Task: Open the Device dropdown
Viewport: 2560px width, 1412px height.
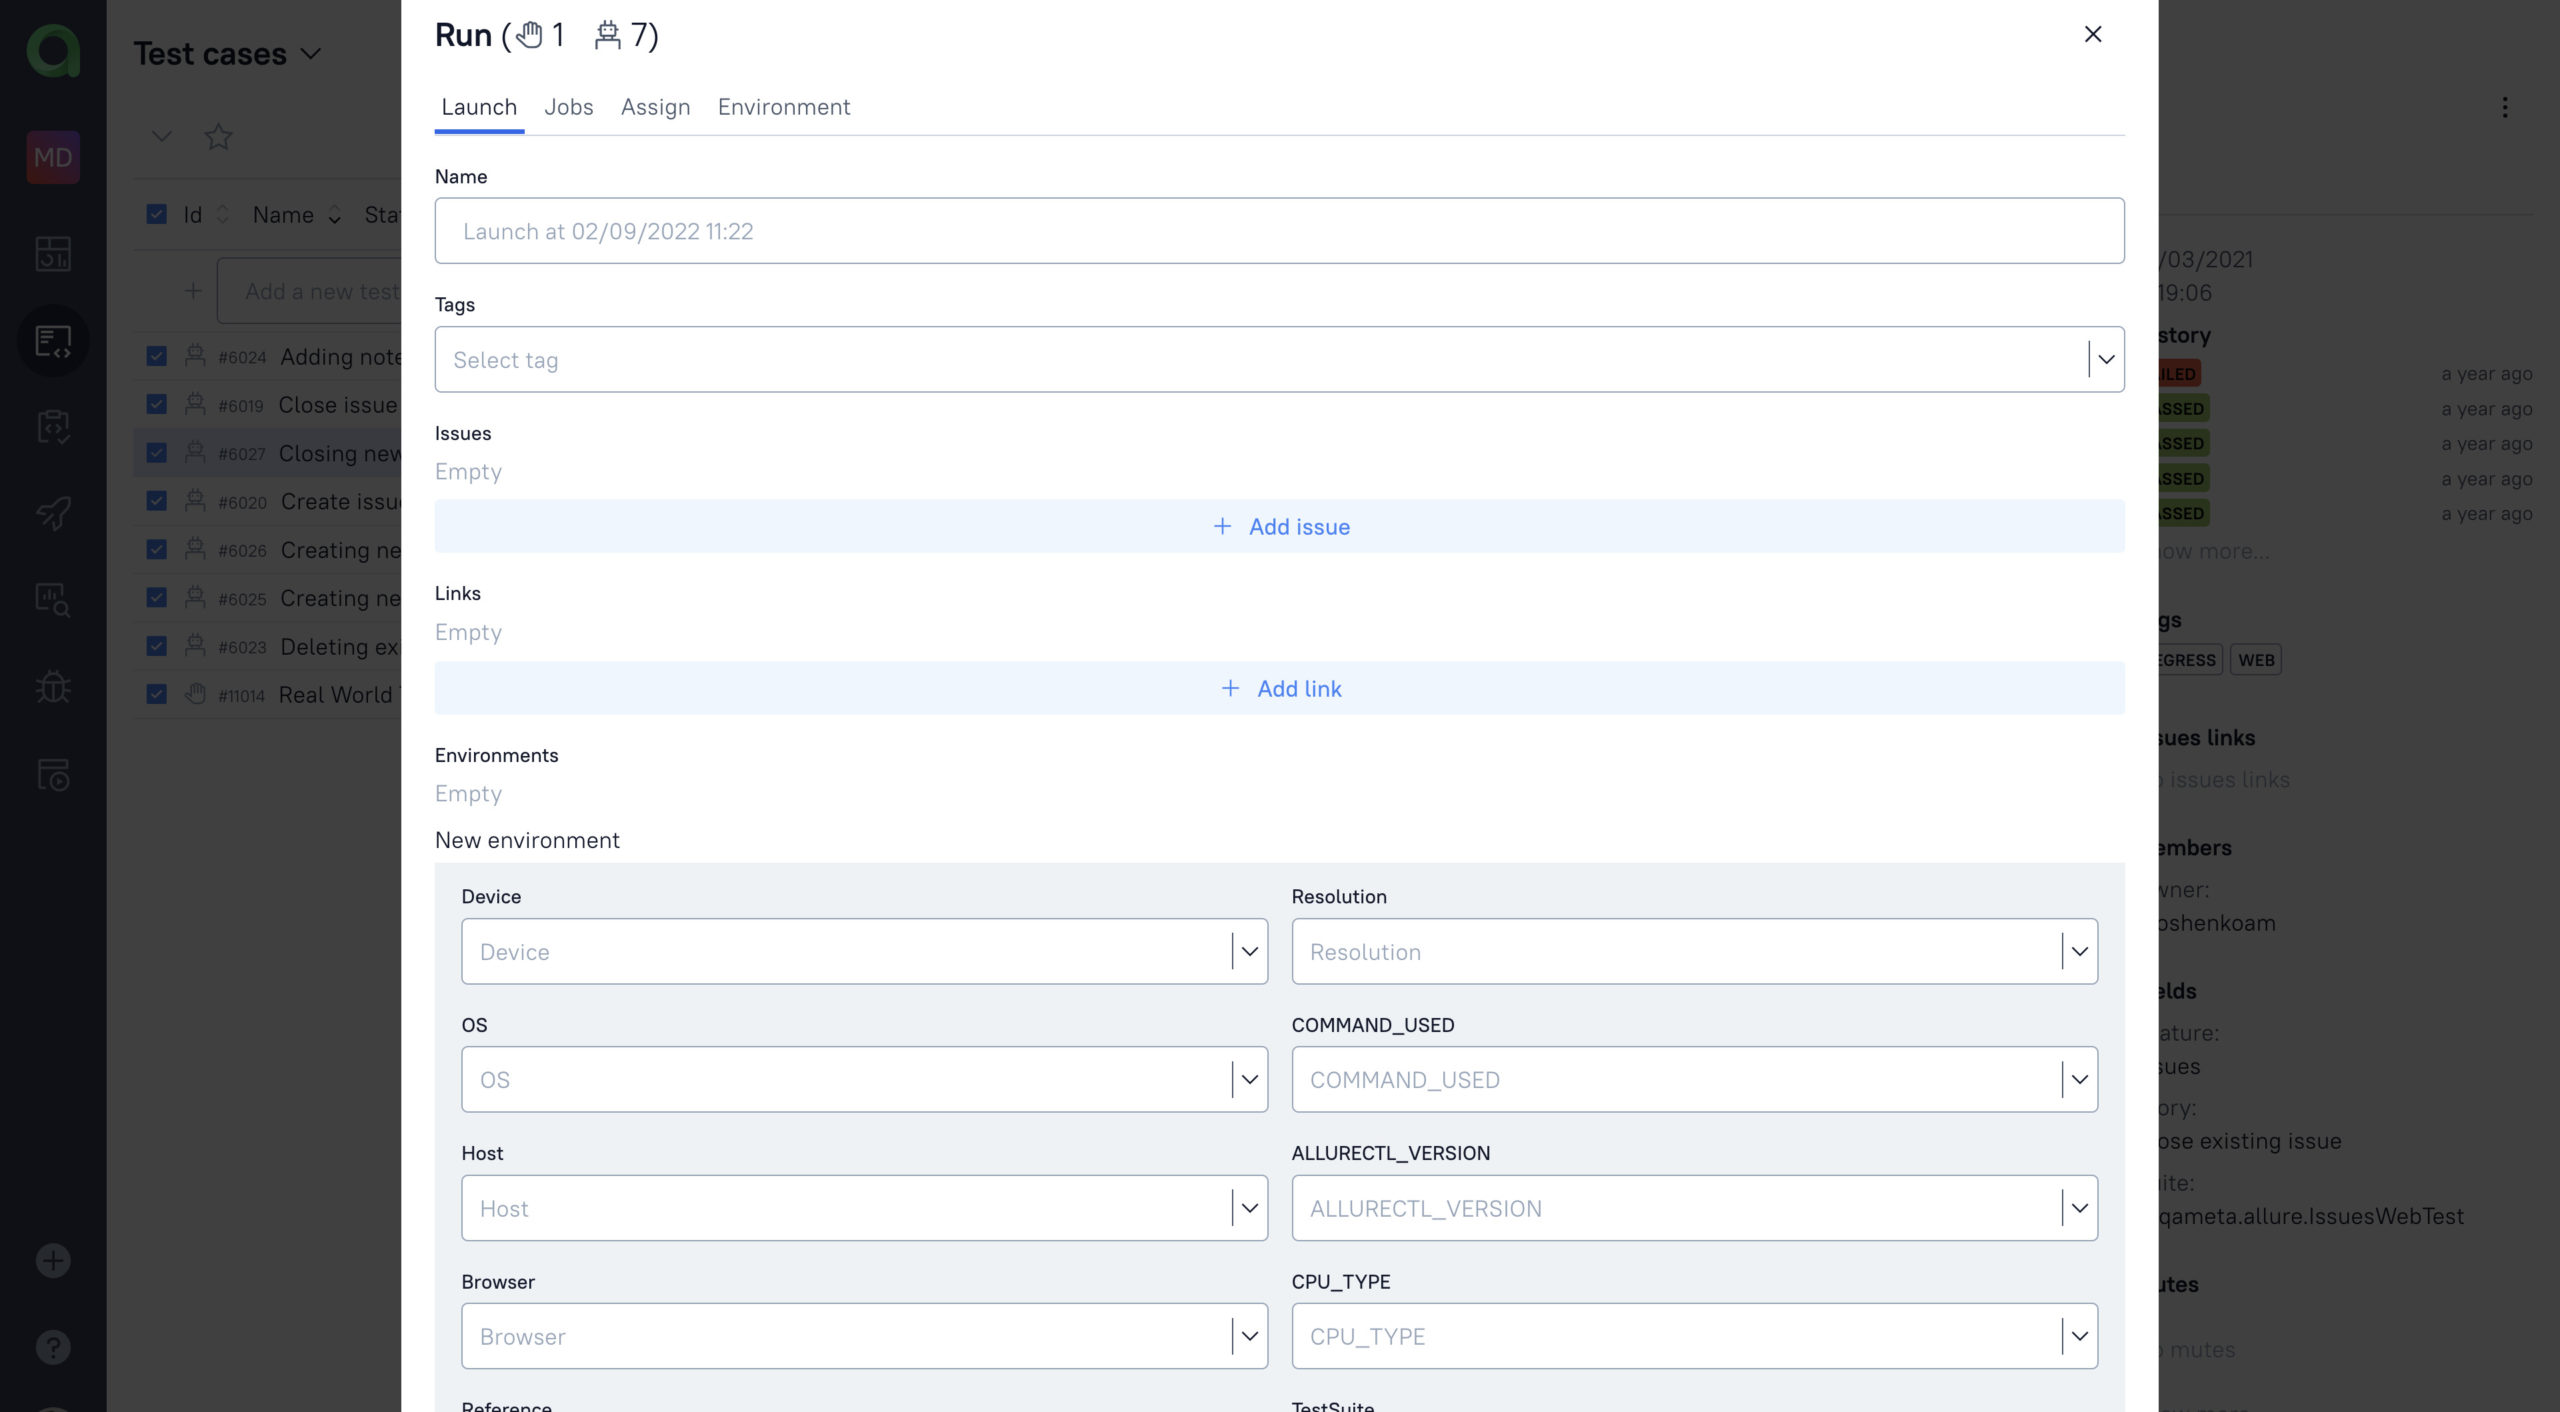Action: [x=864, y=951]
